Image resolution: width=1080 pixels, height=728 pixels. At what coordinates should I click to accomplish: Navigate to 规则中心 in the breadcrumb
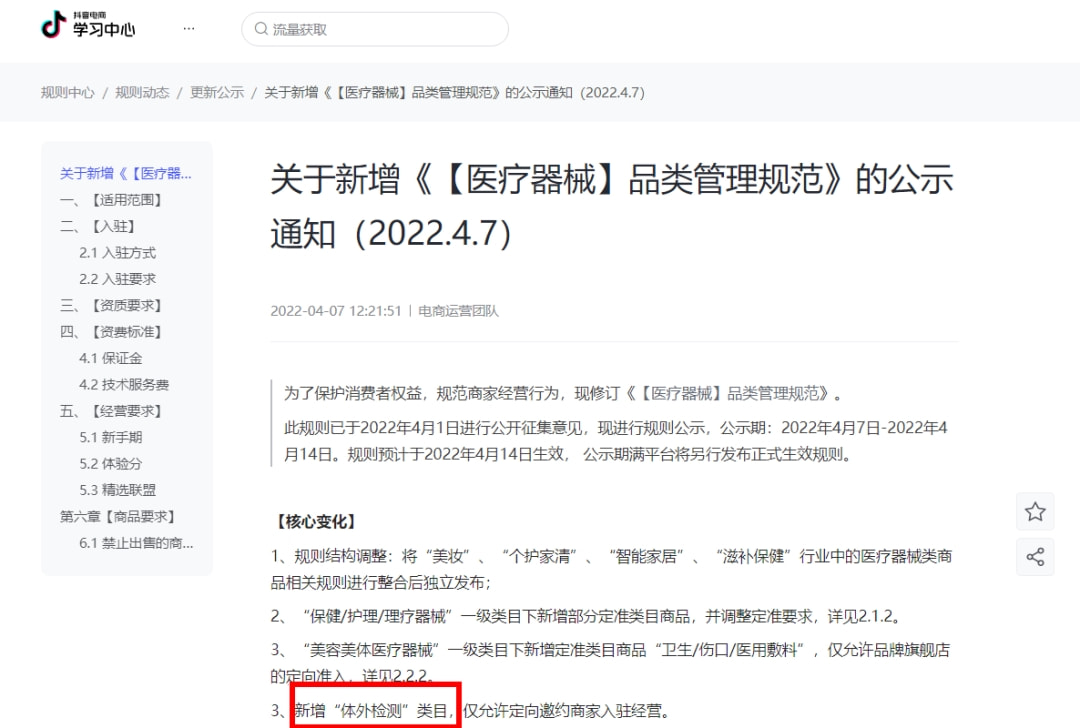65,91
